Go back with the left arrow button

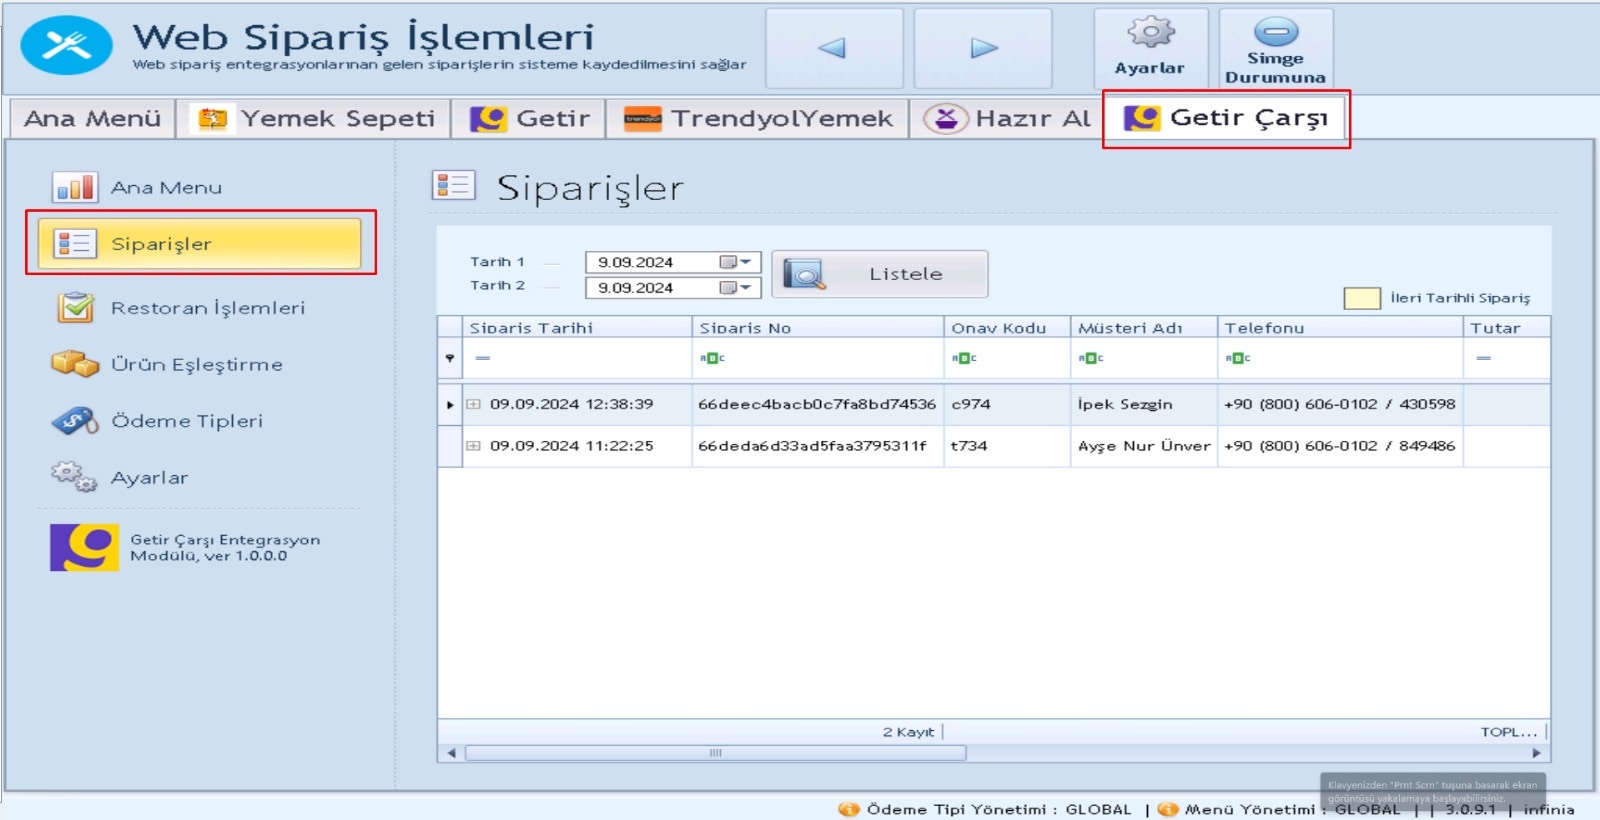point(834,48)
